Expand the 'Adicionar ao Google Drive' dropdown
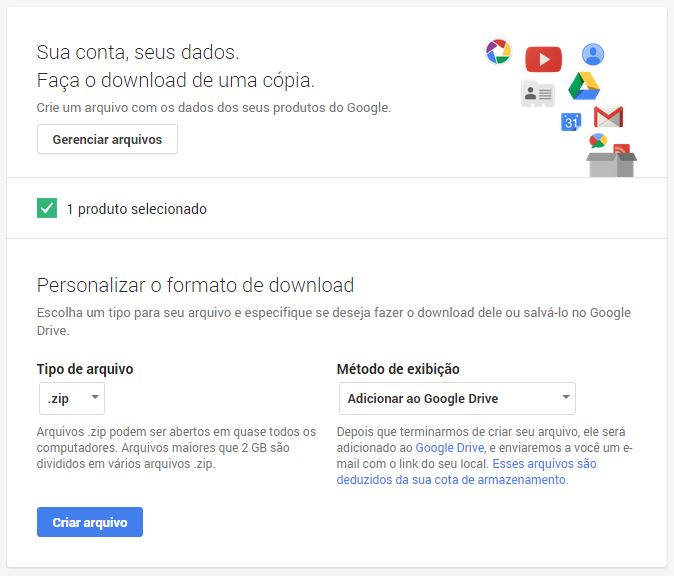The width and height of the screenshot is (674, 576). click(457, 398)
